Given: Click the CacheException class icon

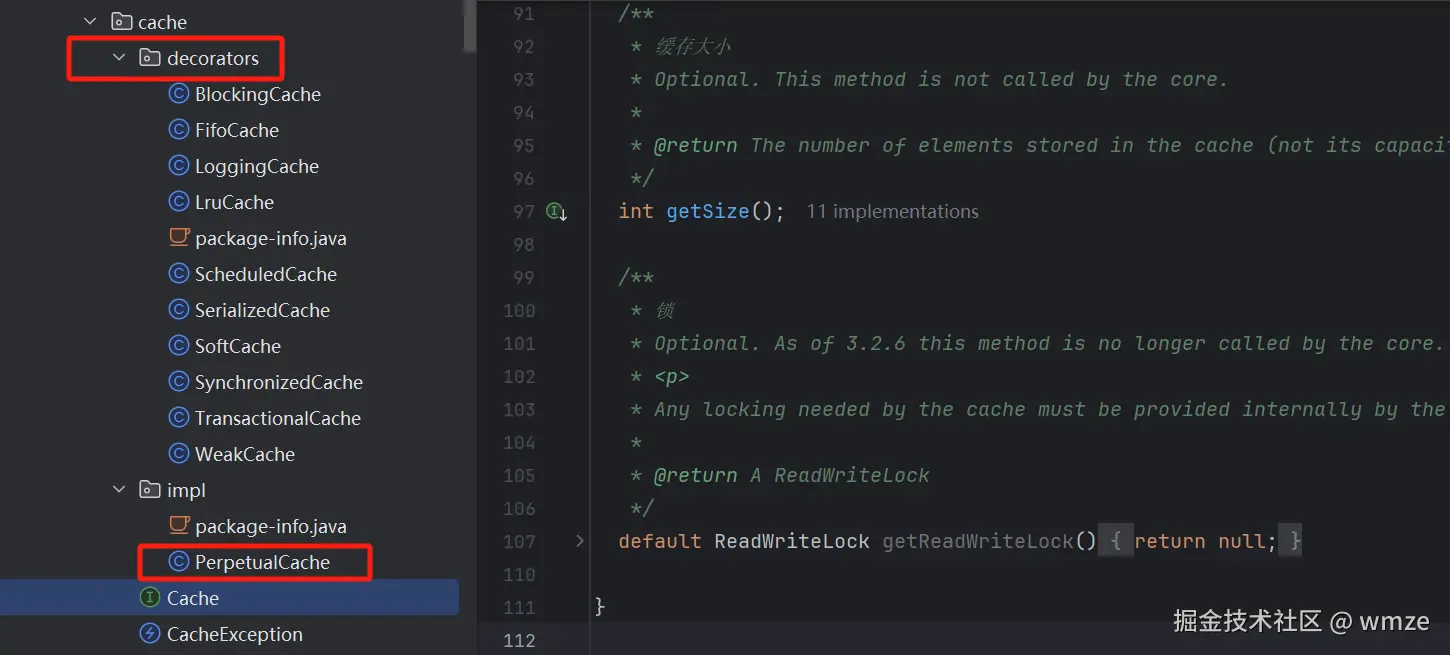Looking at the screenshot, I should [x=150, y=634].
